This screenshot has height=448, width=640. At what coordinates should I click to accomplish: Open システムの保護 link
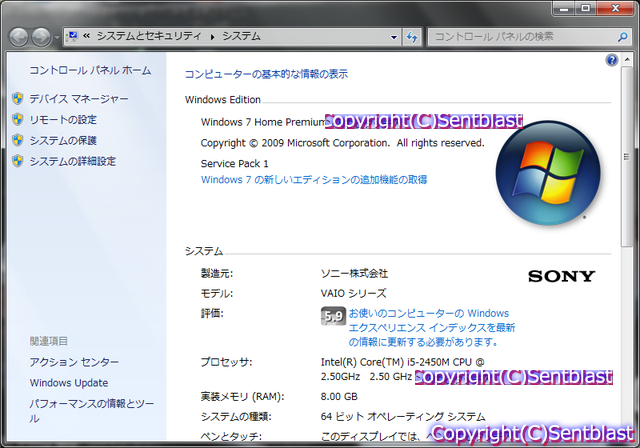[x=63, y=140]
